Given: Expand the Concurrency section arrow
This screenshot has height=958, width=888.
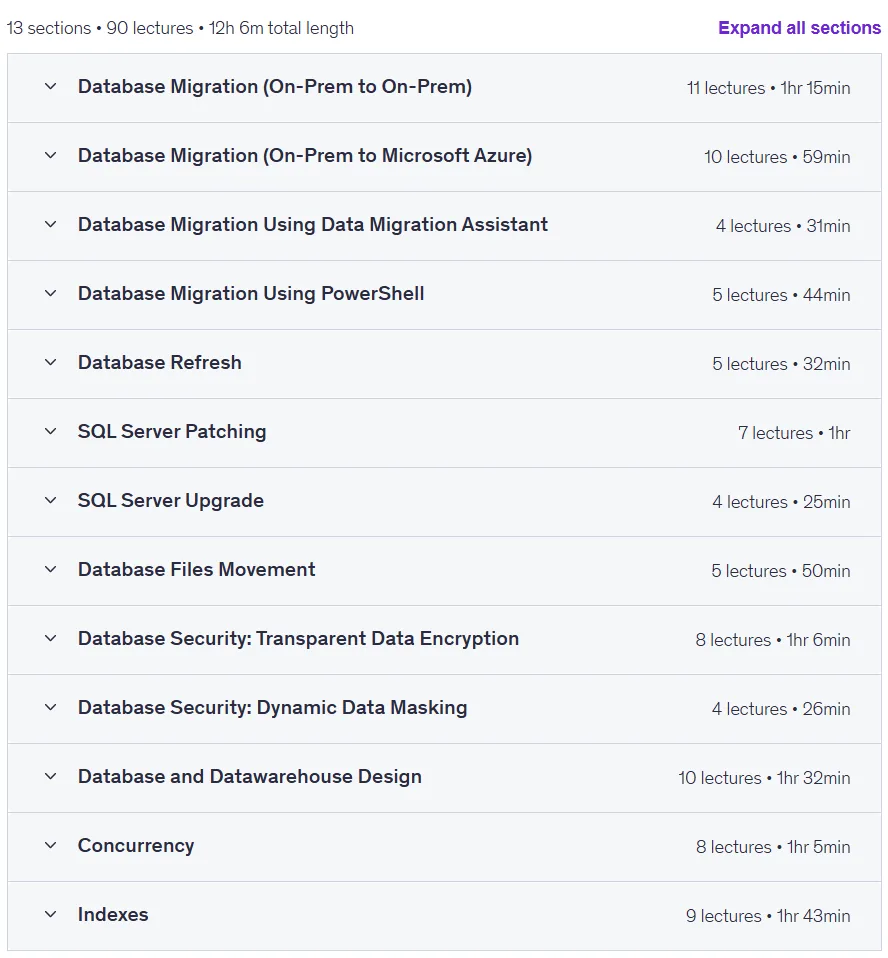Looking at the screenshot, I should pos(51,846).
